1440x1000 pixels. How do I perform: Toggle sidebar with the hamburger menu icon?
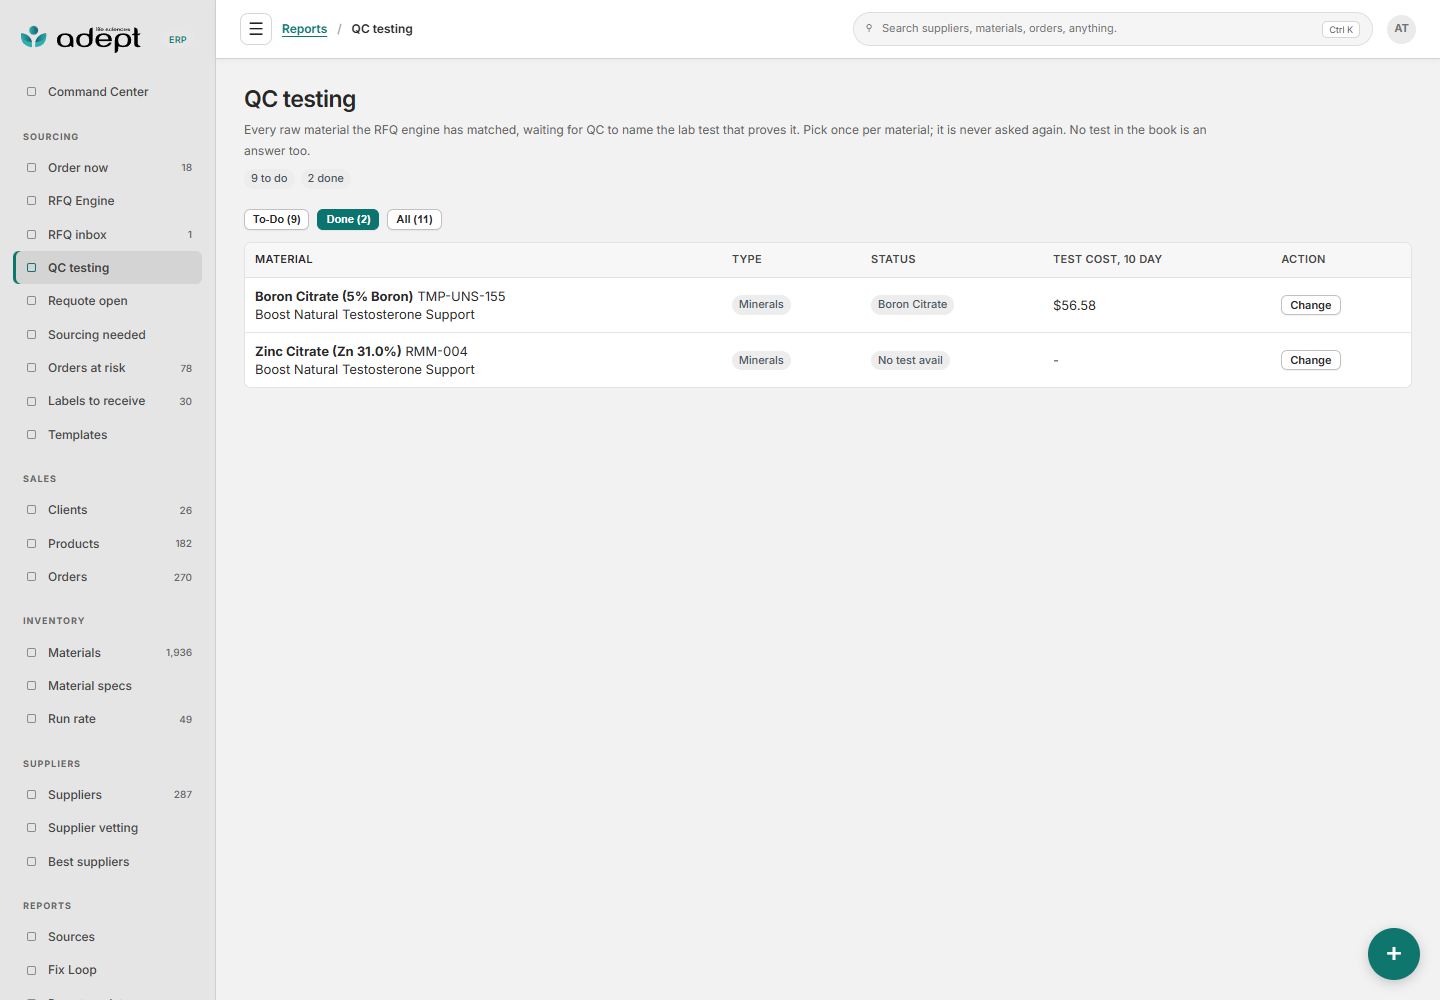point(256,29)
